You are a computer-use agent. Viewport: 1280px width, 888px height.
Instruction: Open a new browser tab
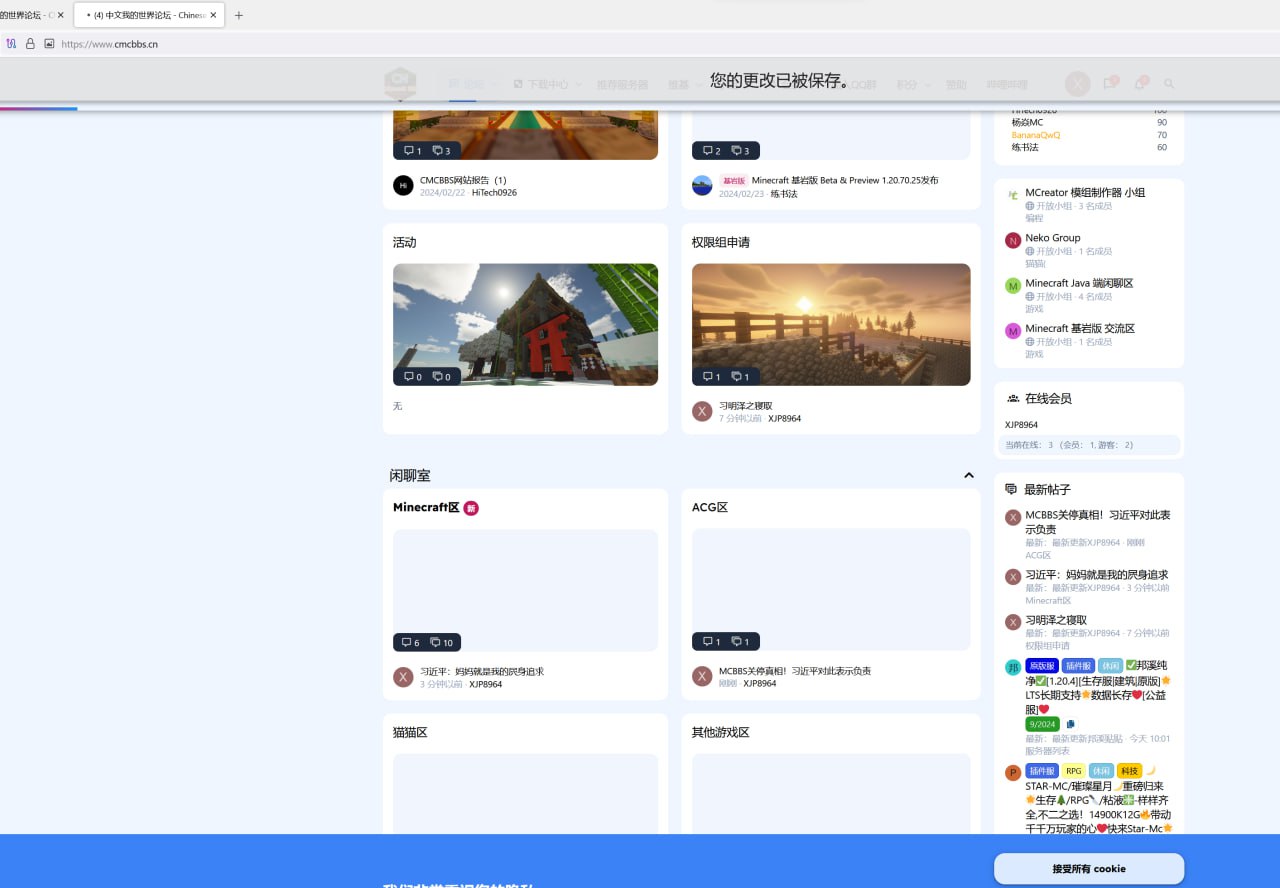coord(239,15)
